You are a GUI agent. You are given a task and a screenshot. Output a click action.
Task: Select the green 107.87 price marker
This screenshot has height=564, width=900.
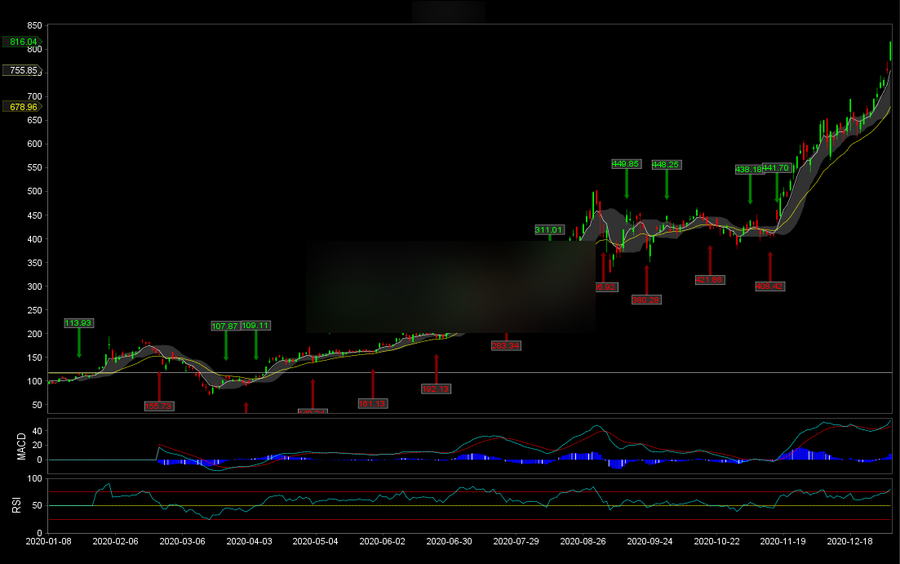(x=226, y=325)
